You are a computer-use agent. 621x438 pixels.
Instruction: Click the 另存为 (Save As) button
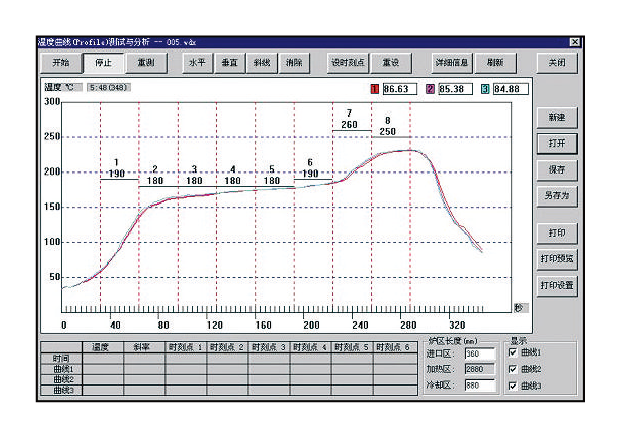[x=557, y=196]
